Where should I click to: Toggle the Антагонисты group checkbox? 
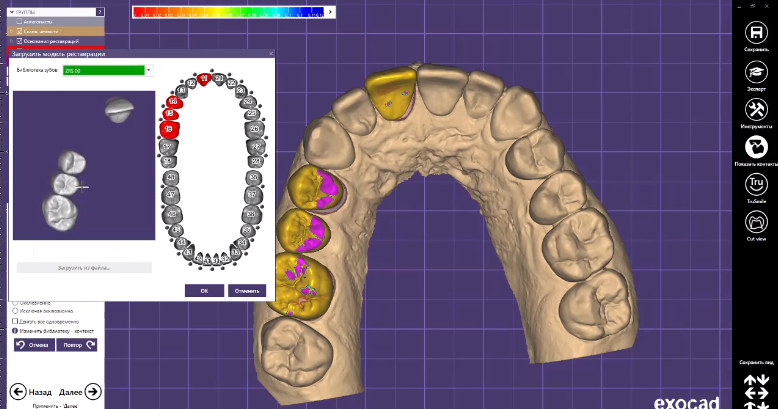click(19, 21)
